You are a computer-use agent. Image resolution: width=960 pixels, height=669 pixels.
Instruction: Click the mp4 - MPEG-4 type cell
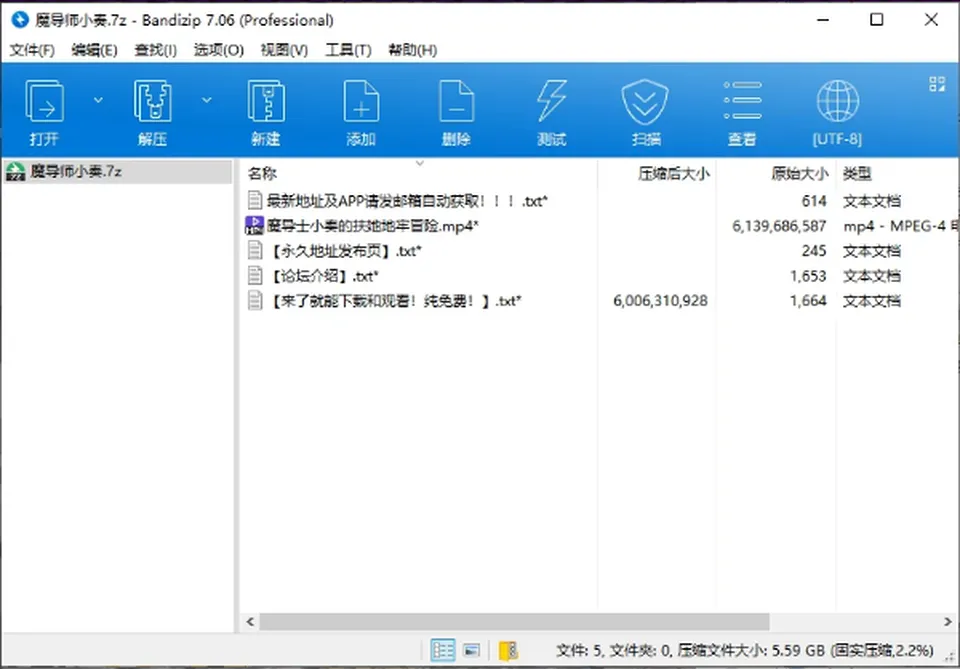pos(901,226)
